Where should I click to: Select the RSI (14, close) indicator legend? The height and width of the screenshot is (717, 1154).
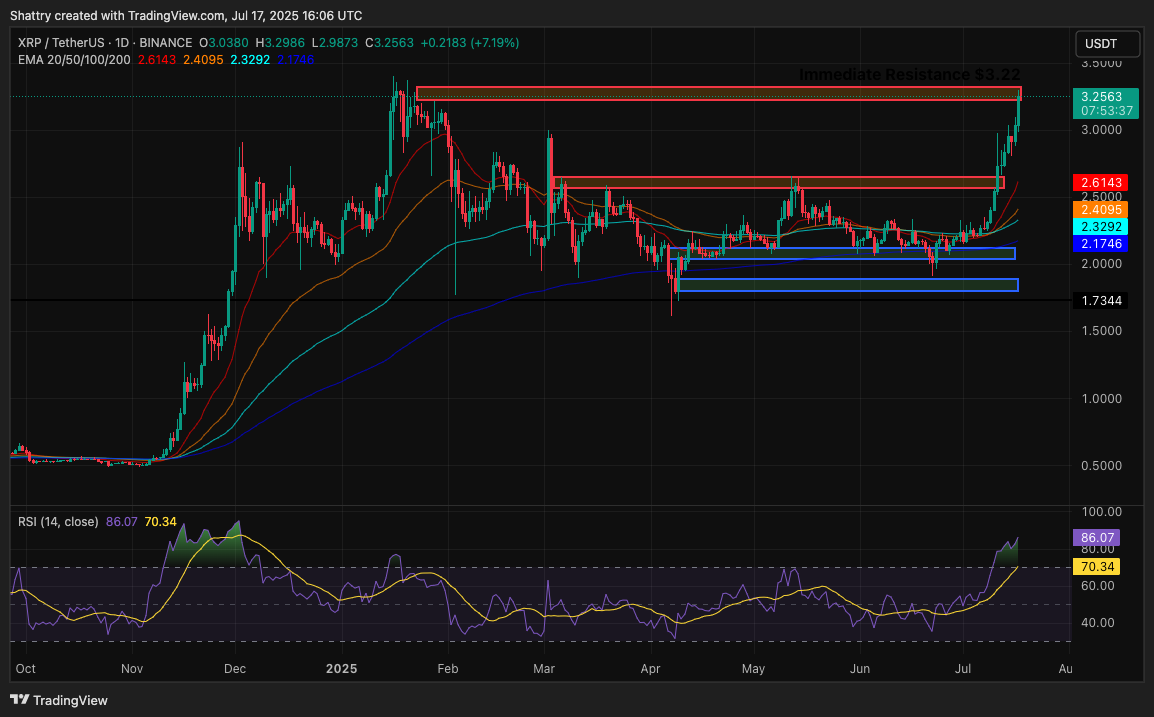pos(58,521)
